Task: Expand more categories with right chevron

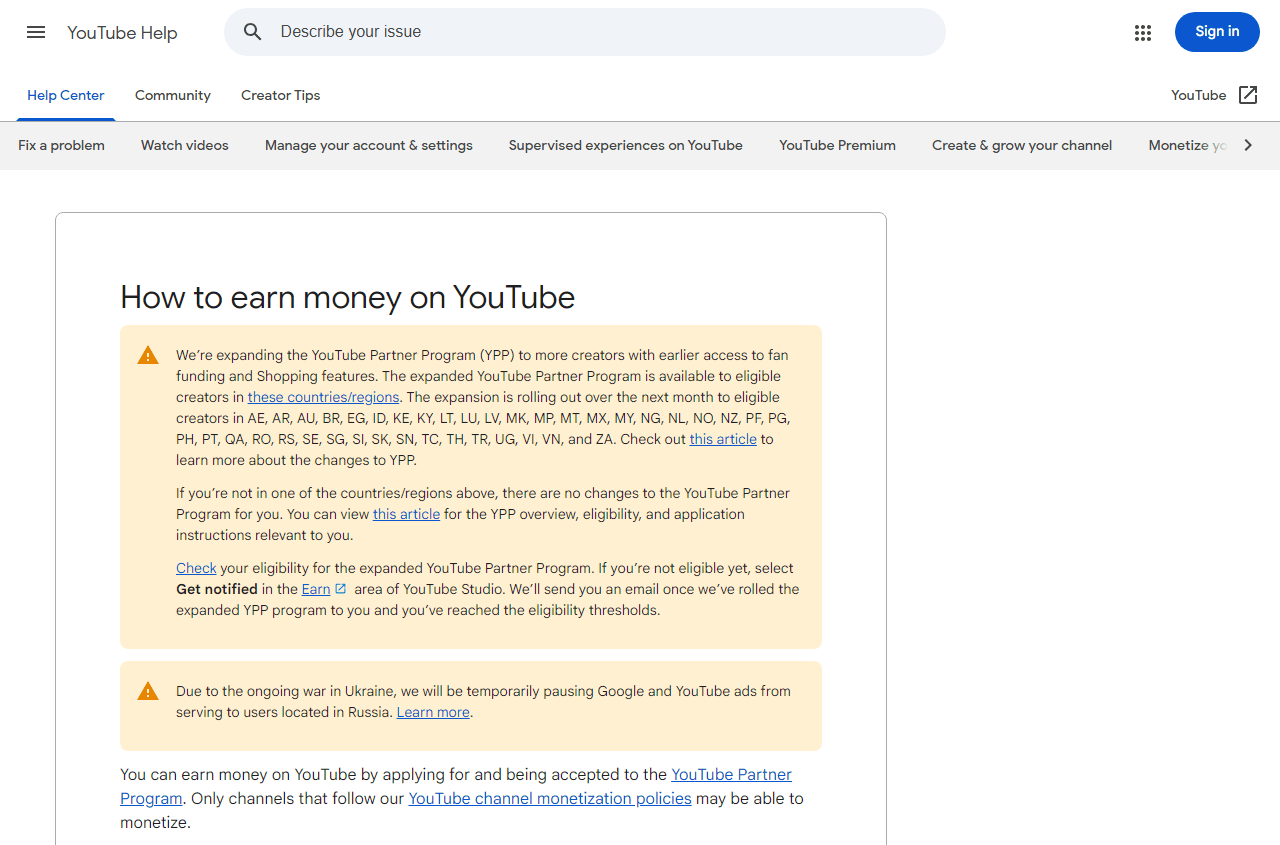Action: point(1248,145)
